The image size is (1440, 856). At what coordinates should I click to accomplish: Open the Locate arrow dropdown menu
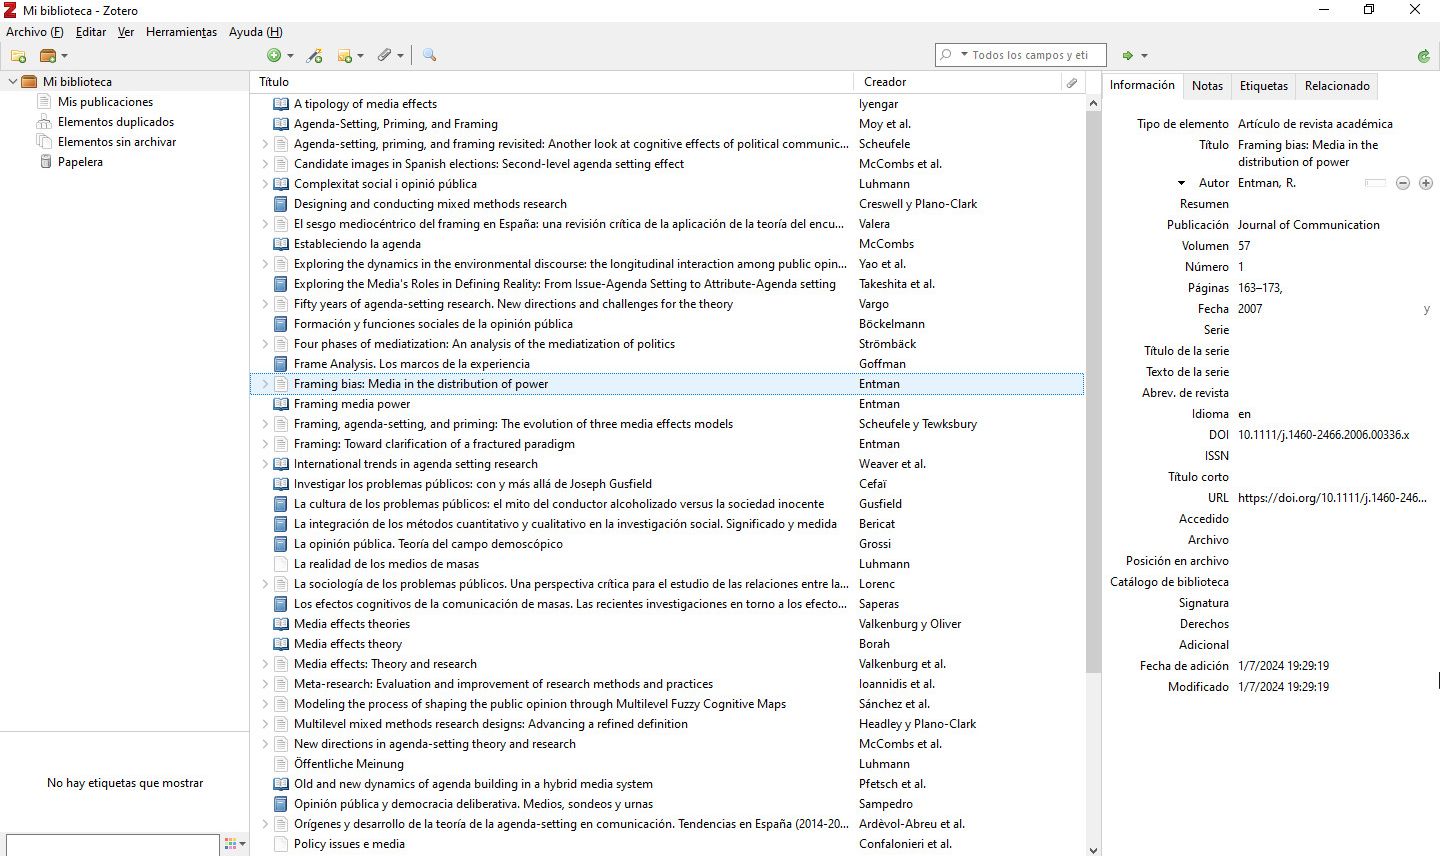[1144, 56]
